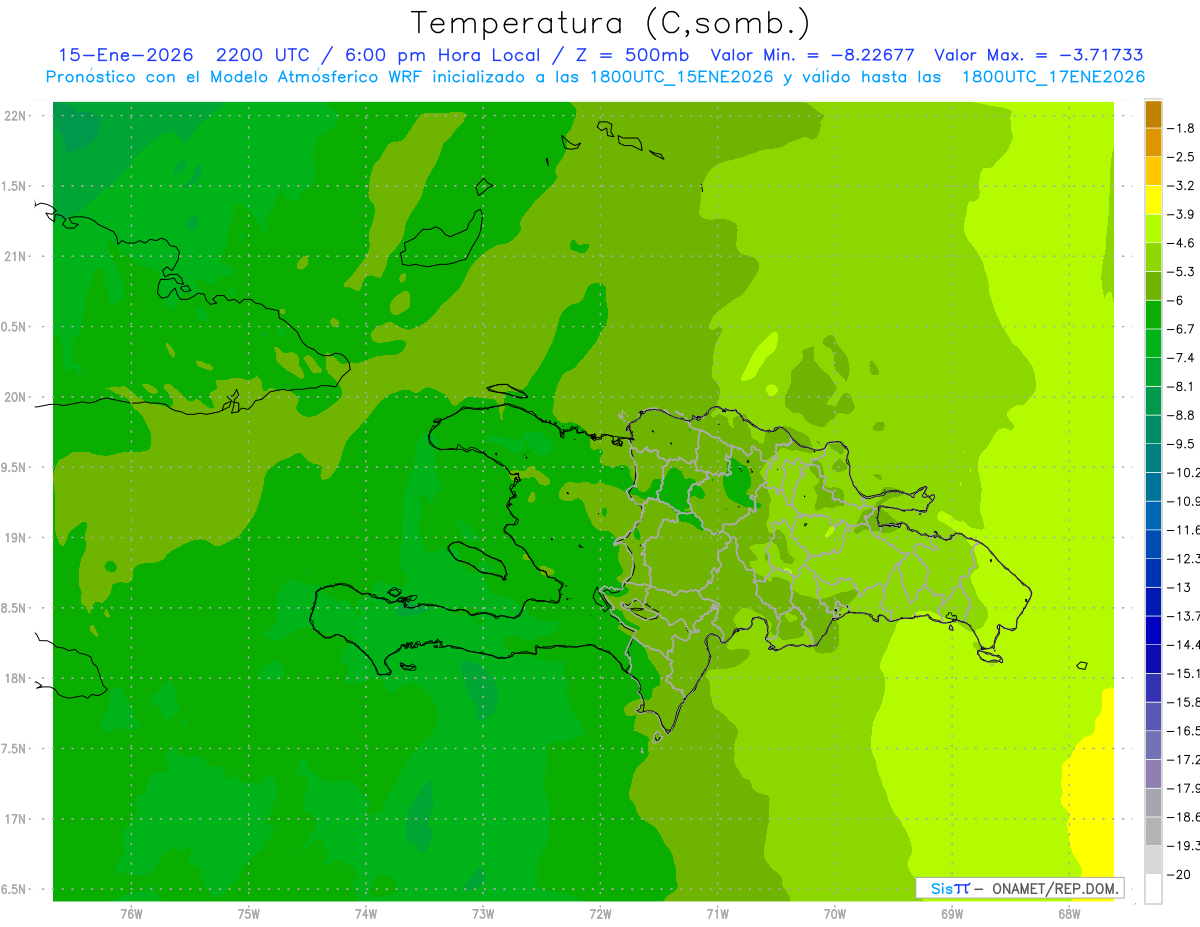Click the "1800UTC_17ENE2026" valid-until time
The height and width of the screenshot is (927, 1200).
(x=1052, y=77)
